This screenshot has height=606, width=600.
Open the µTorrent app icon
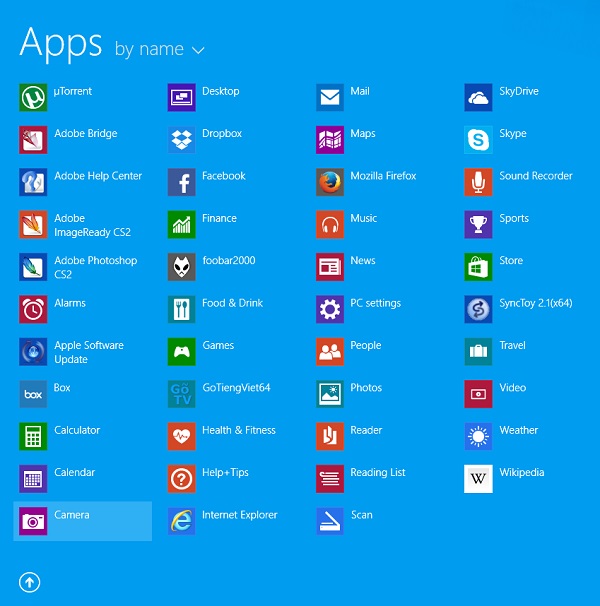click(33, 97)
